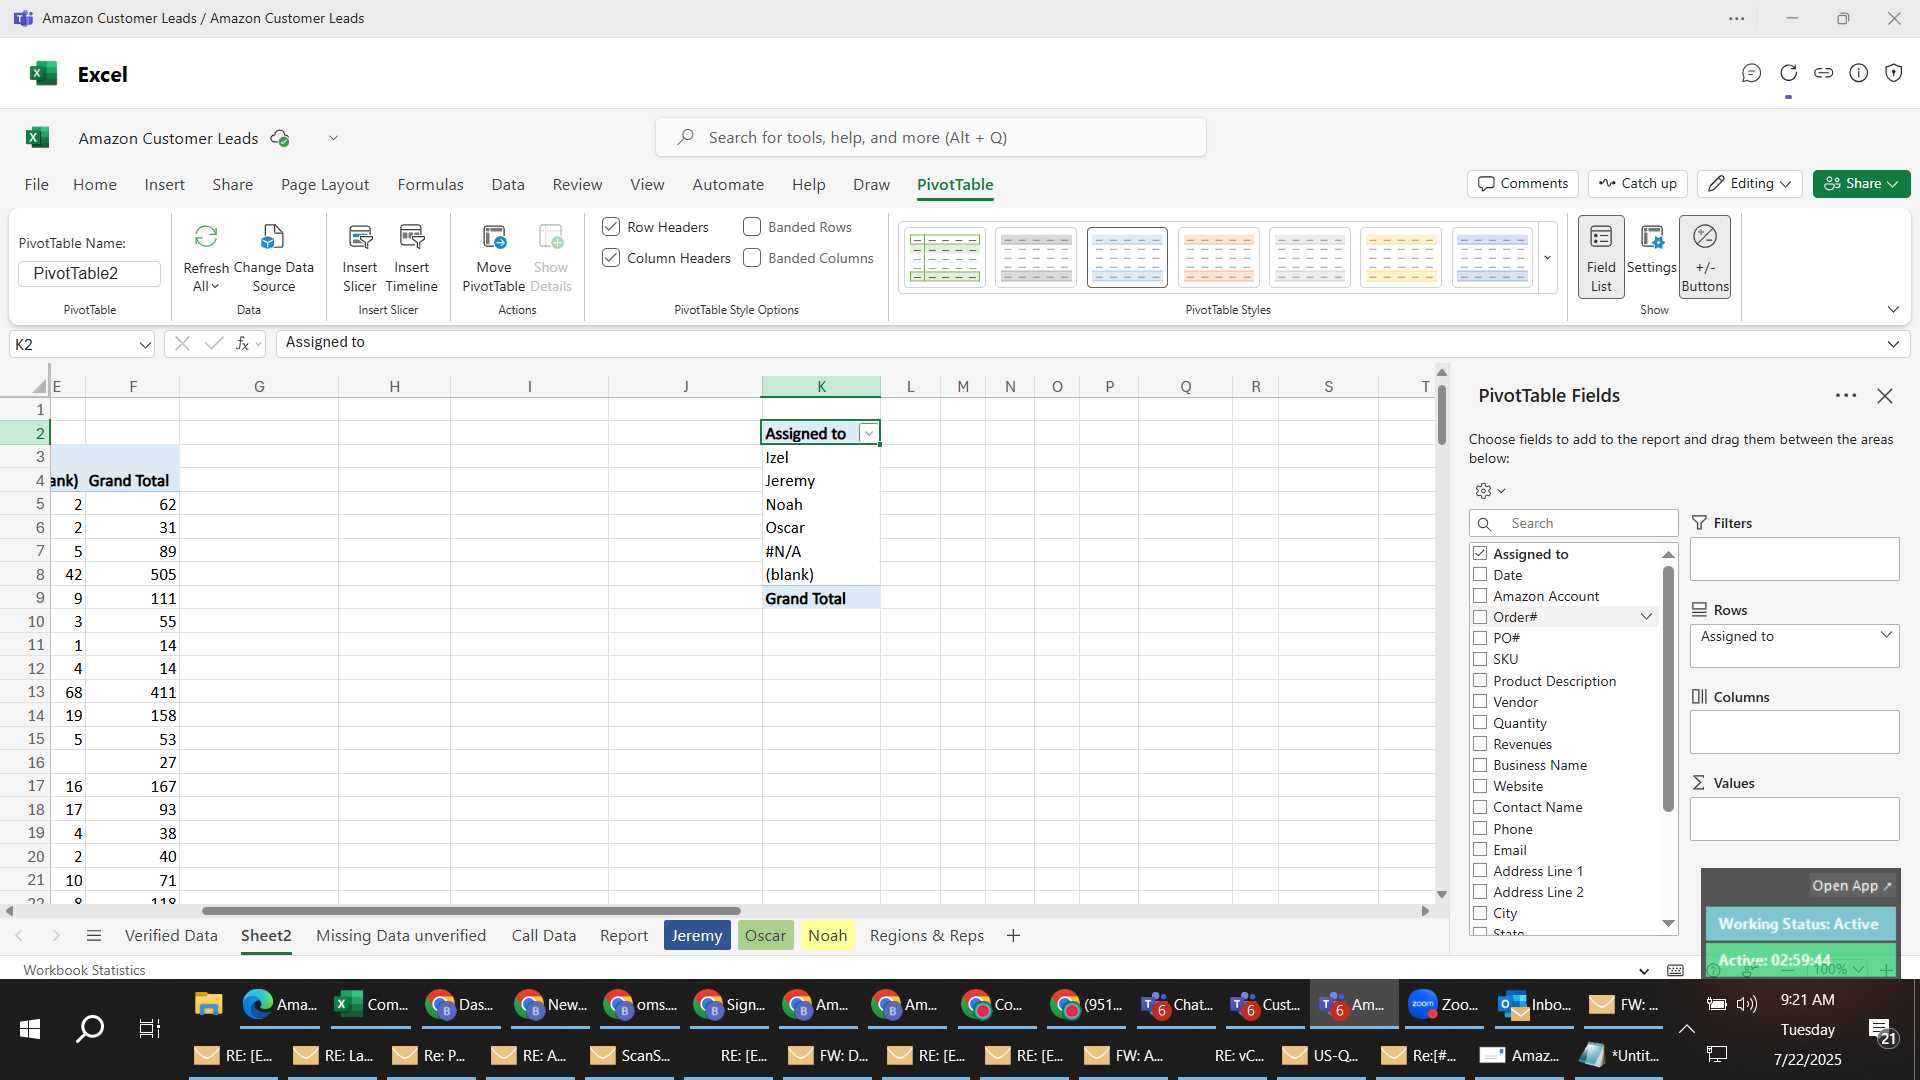This screenshot has width=1920, height=1080.
Task: Enable Banded Columns
Action: (752, 258)
